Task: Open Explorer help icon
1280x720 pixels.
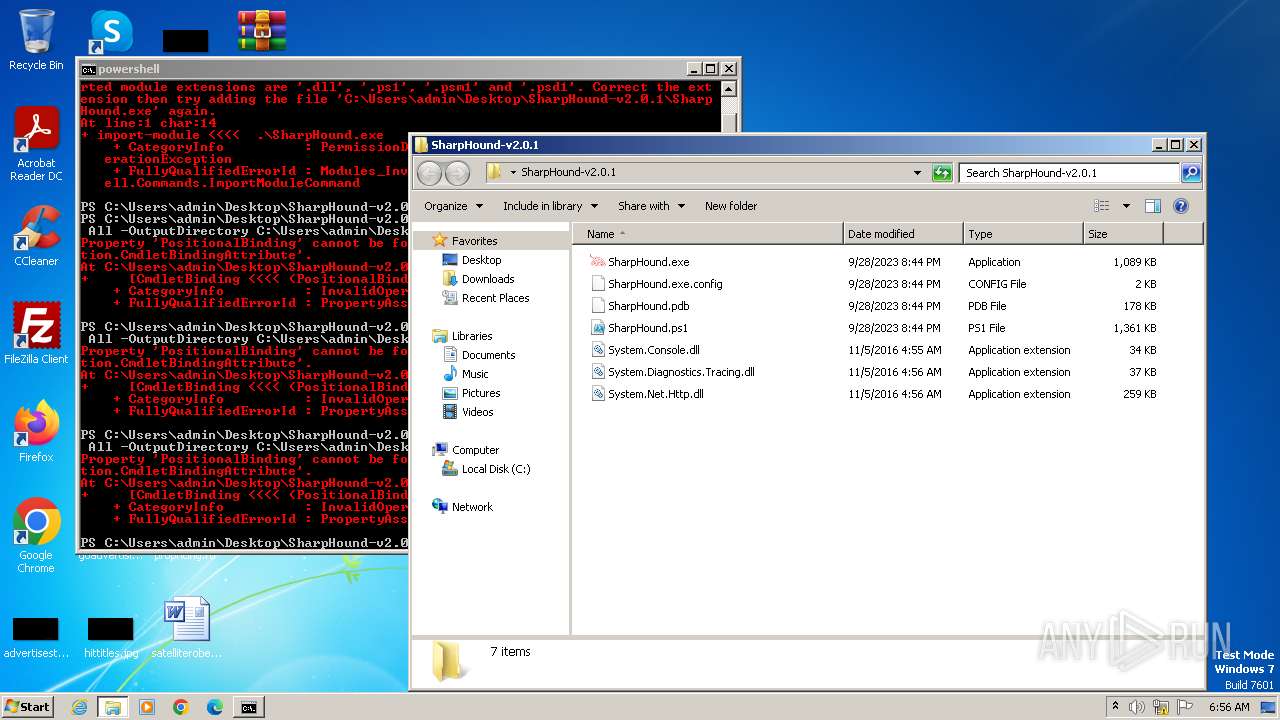Action: 1181,206
